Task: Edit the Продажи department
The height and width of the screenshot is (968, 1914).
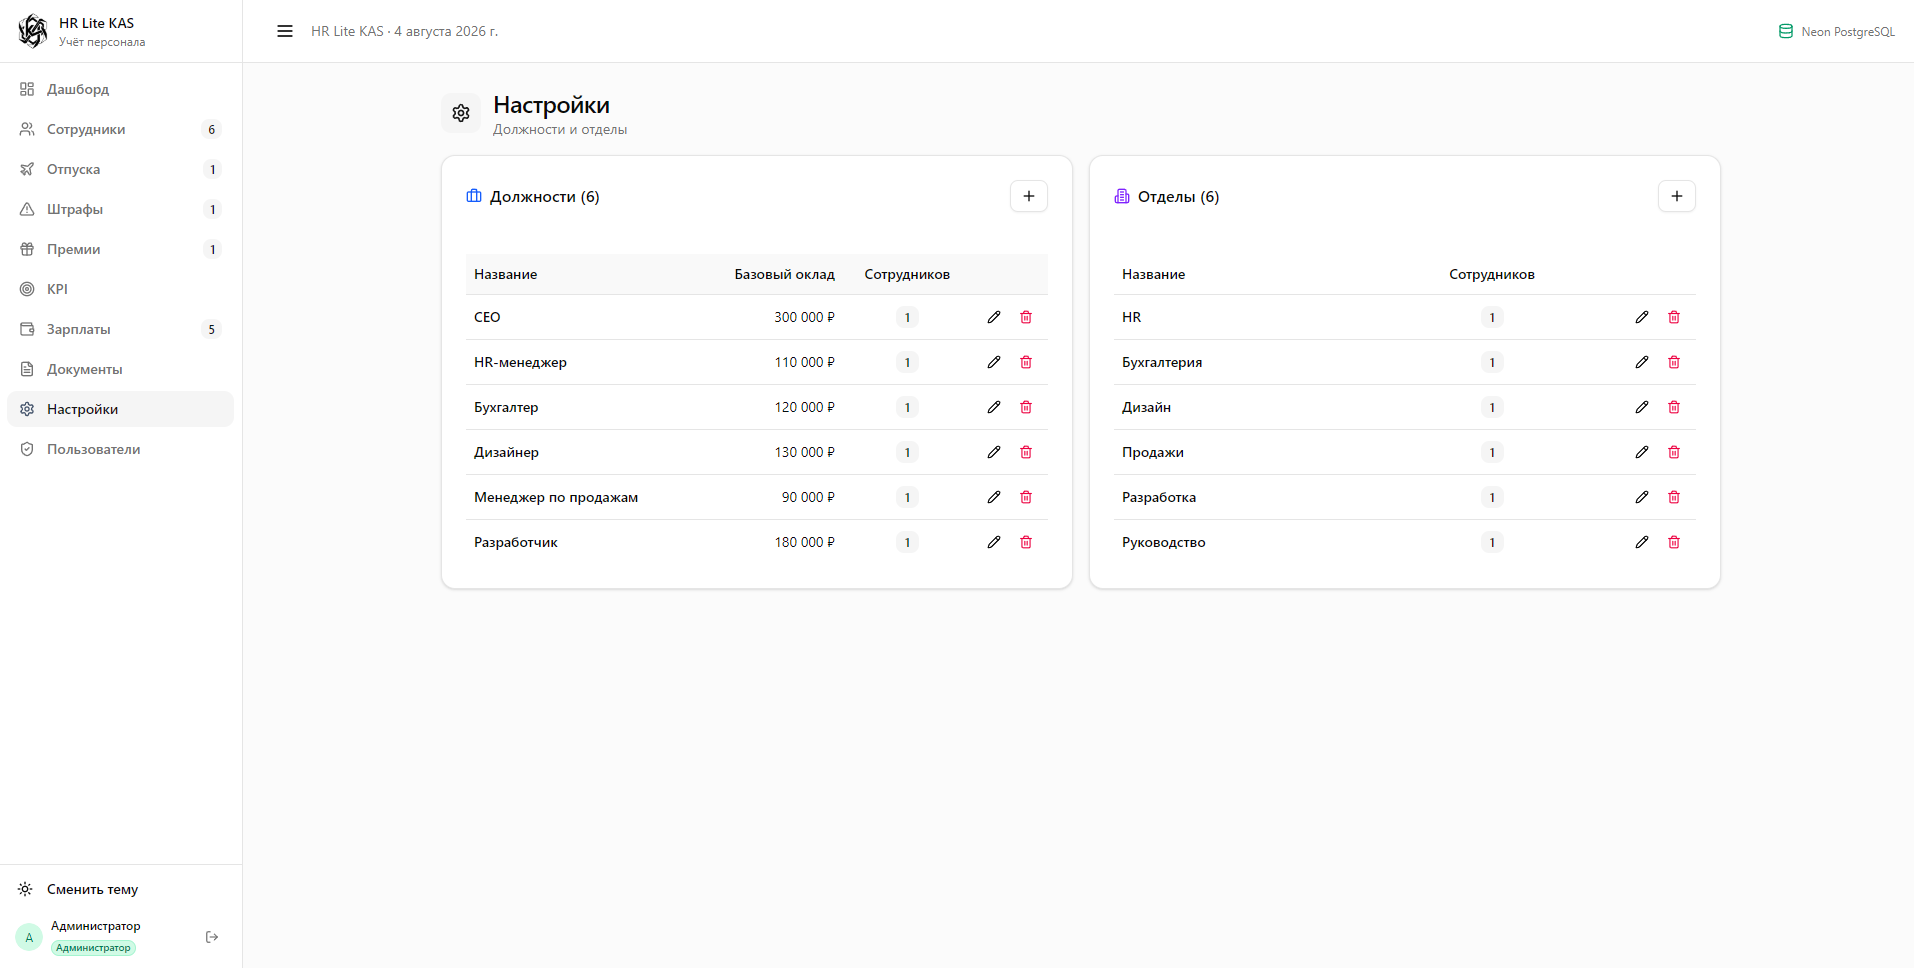Action: pyautogui.click(x=1642, y=452)
